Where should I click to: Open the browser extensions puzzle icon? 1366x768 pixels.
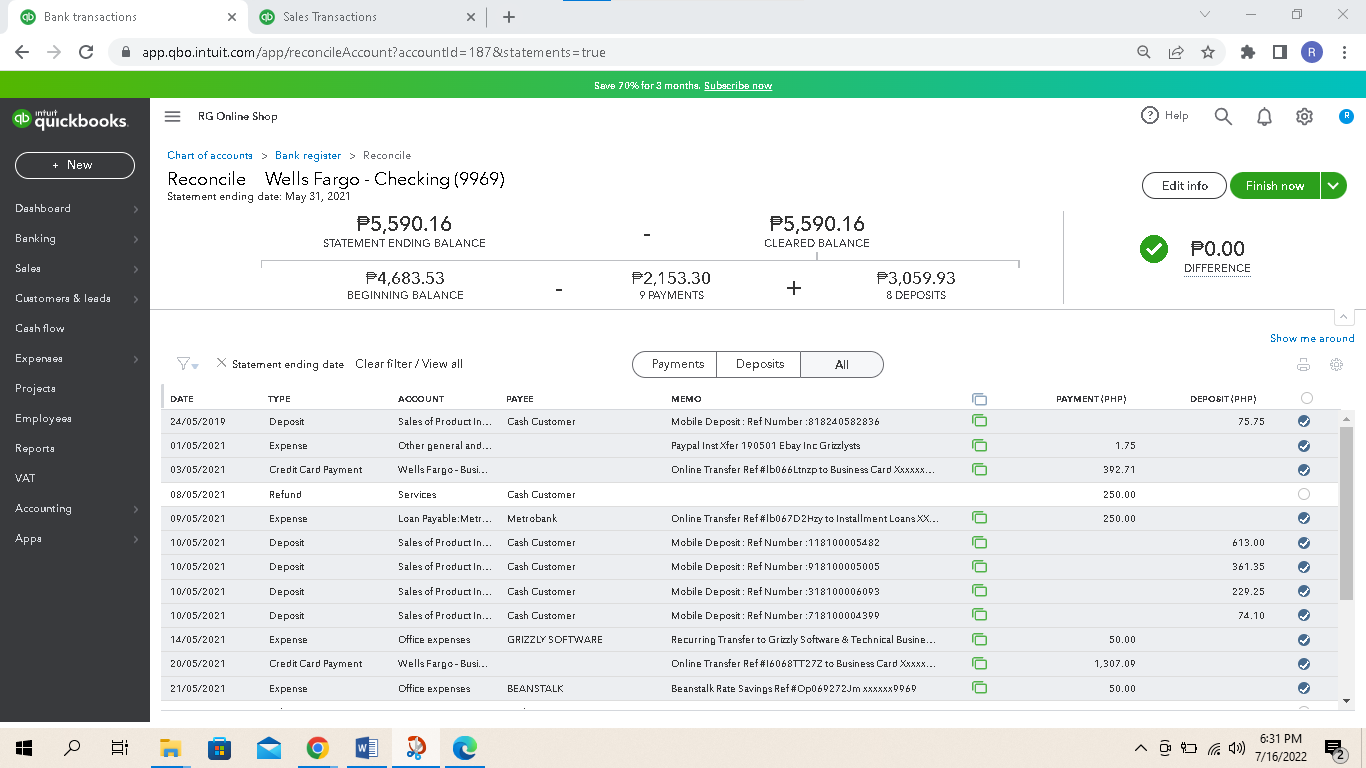pos(1247,52)
